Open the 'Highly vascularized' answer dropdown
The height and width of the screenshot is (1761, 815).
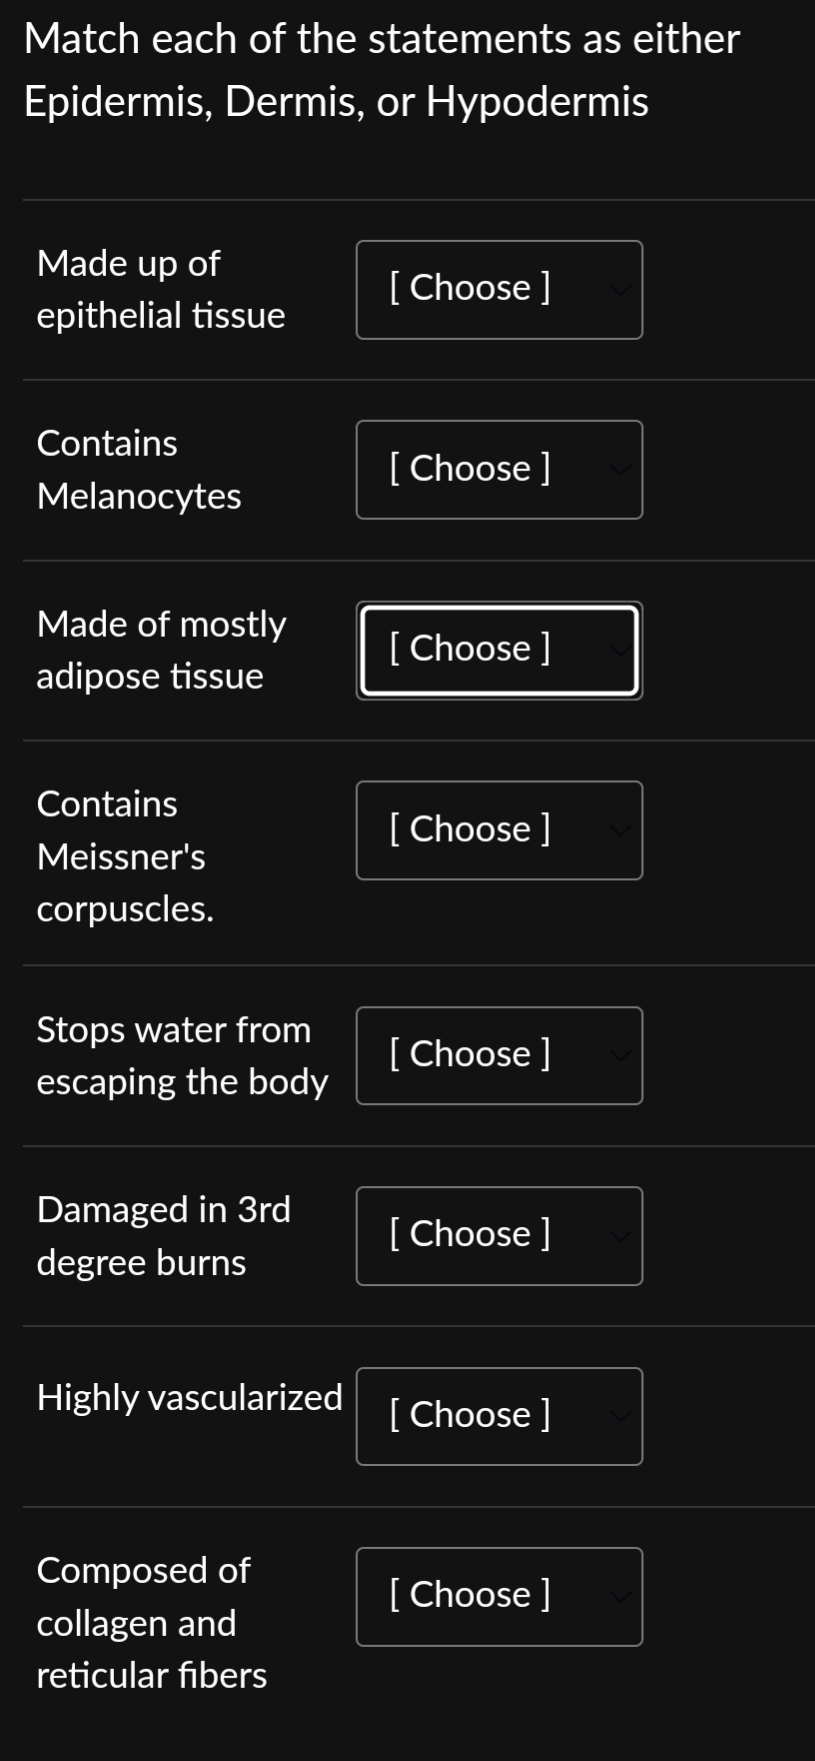[498, 1416]
